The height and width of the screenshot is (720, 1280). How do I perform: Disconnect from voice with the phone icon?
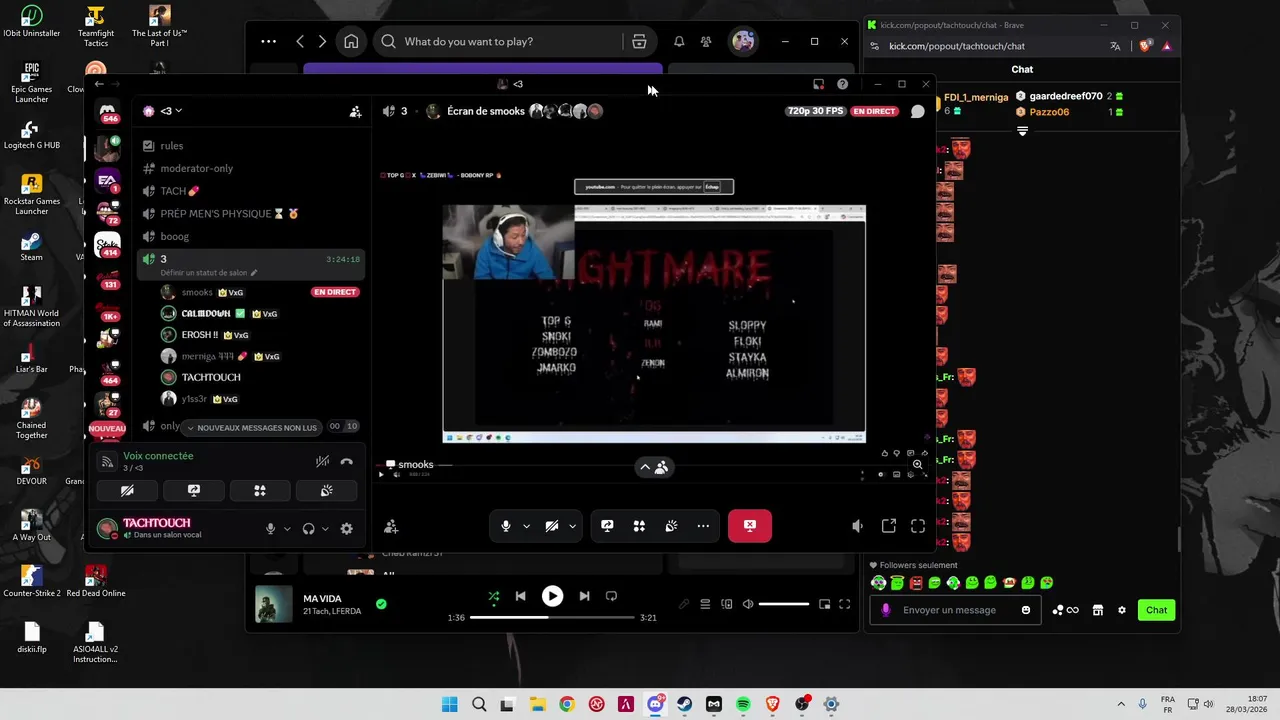click(347, 462)
